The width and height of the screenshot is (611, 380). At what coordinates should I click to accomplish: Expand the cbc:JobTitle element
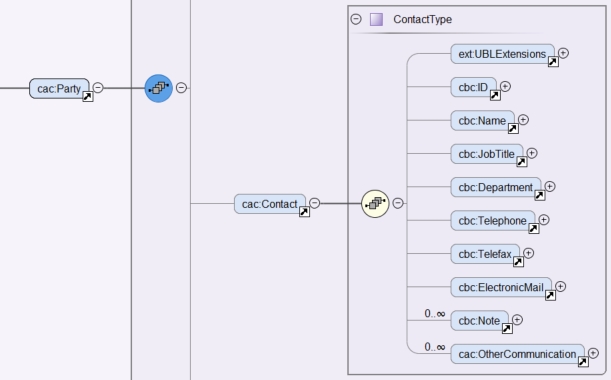click(x=532, y=153)
